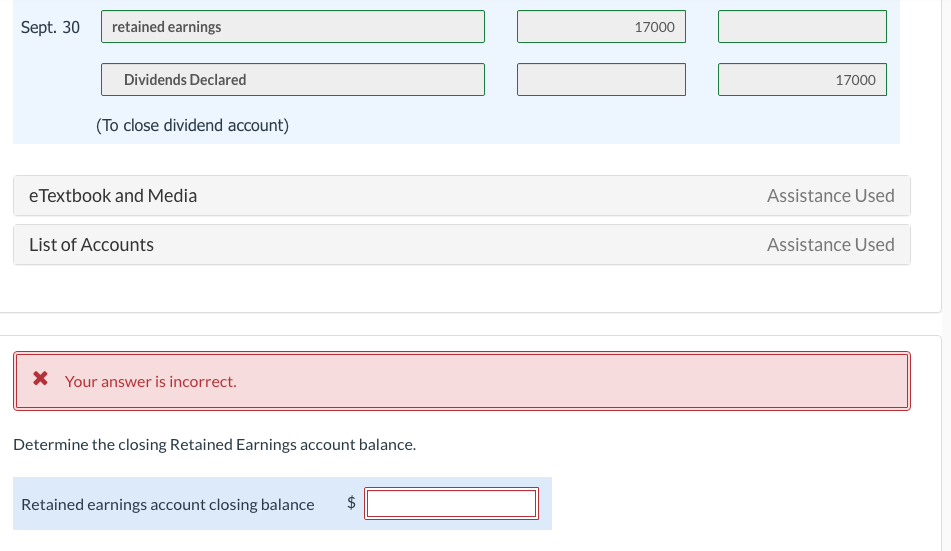Click the 'Dividends Declared' account title field
Screen dimensions: 951x551
(x=293, y=79)
